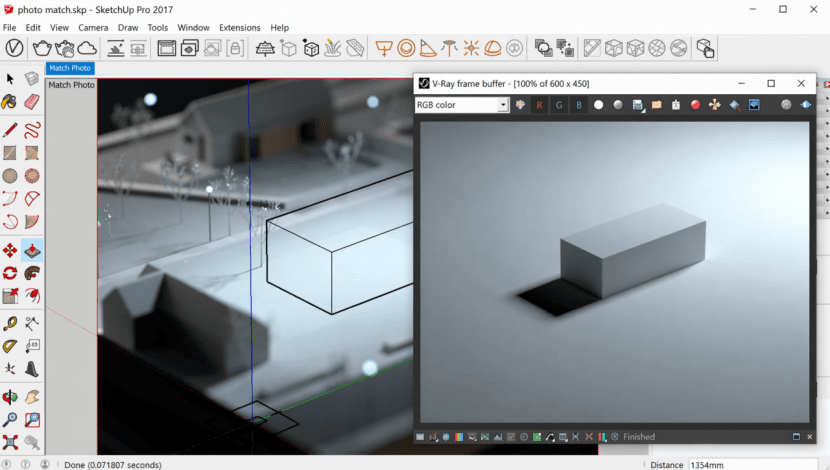Click the 'Finished' status text
Screen dimensions: 830x470
(639, 437)
